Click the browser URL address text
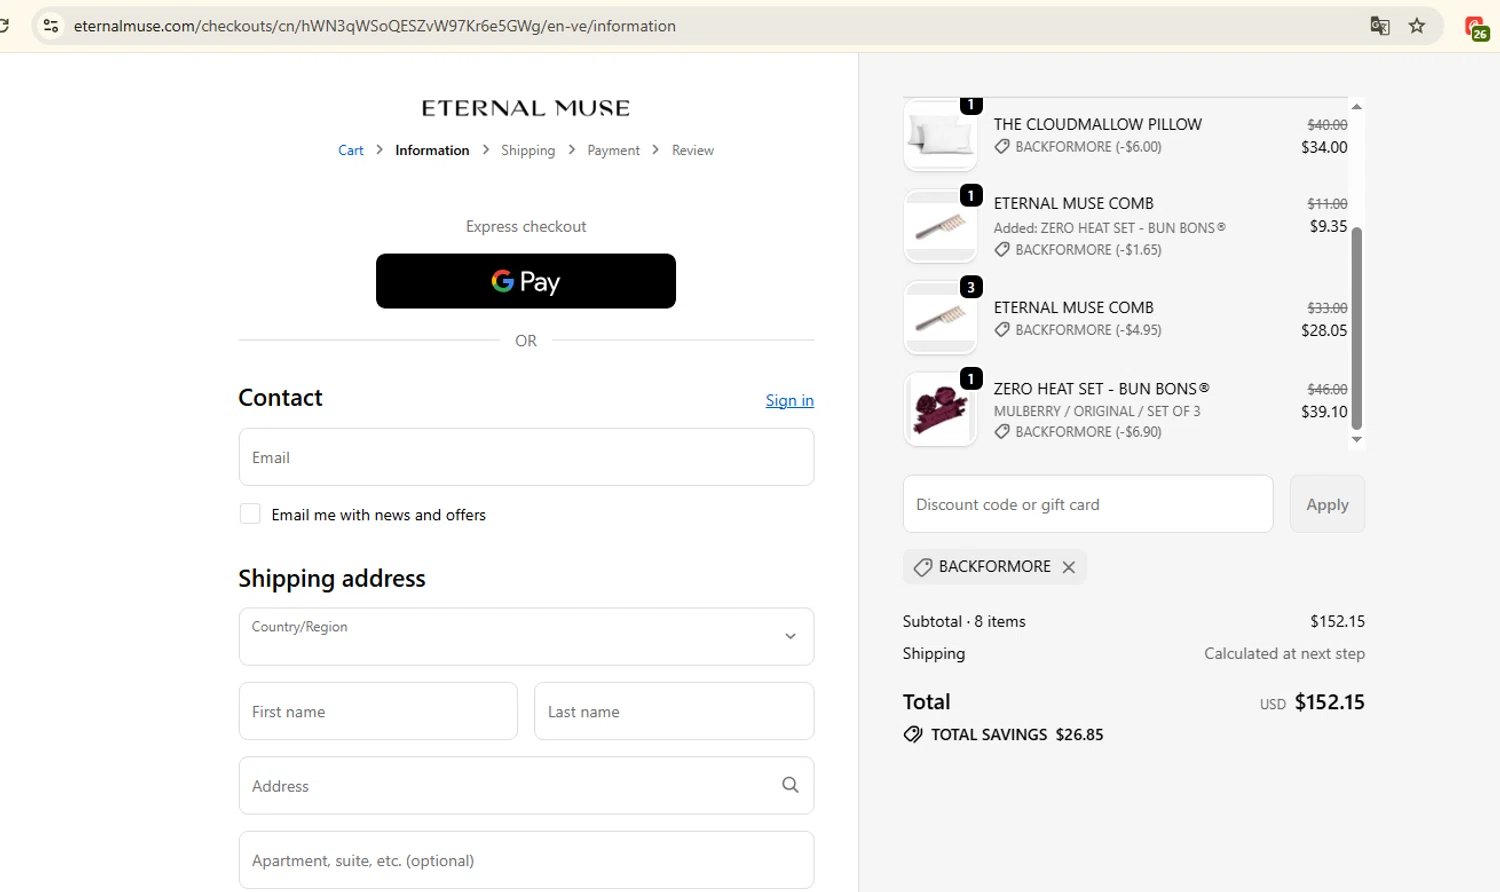The width and height of the screenshot is (1500, 892). (x=375, y=26)
